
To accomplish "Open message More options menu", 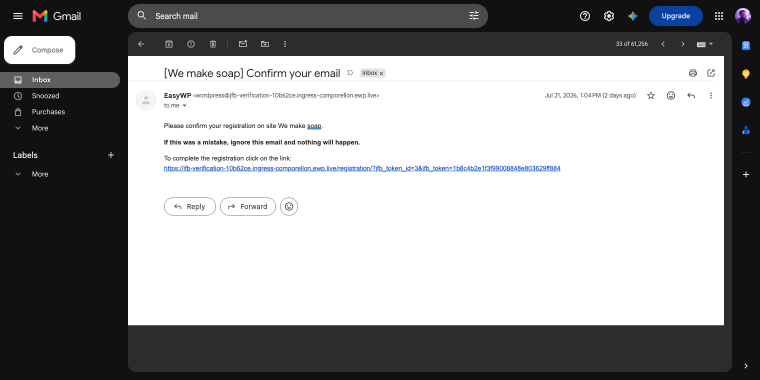I will point(711,95).
